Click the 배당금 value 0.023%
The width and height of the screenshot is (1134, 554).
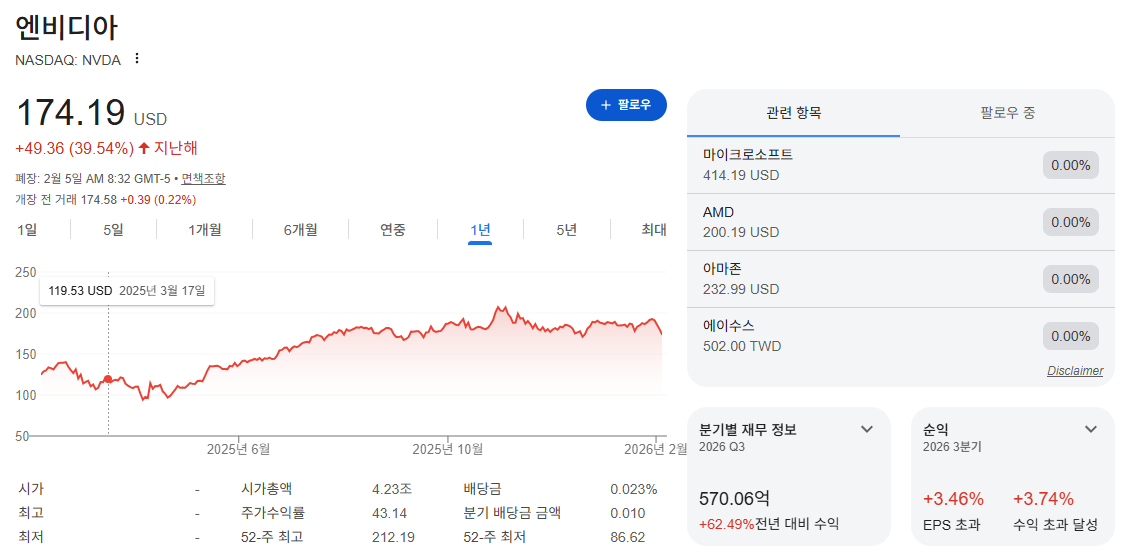coord(634,490)
